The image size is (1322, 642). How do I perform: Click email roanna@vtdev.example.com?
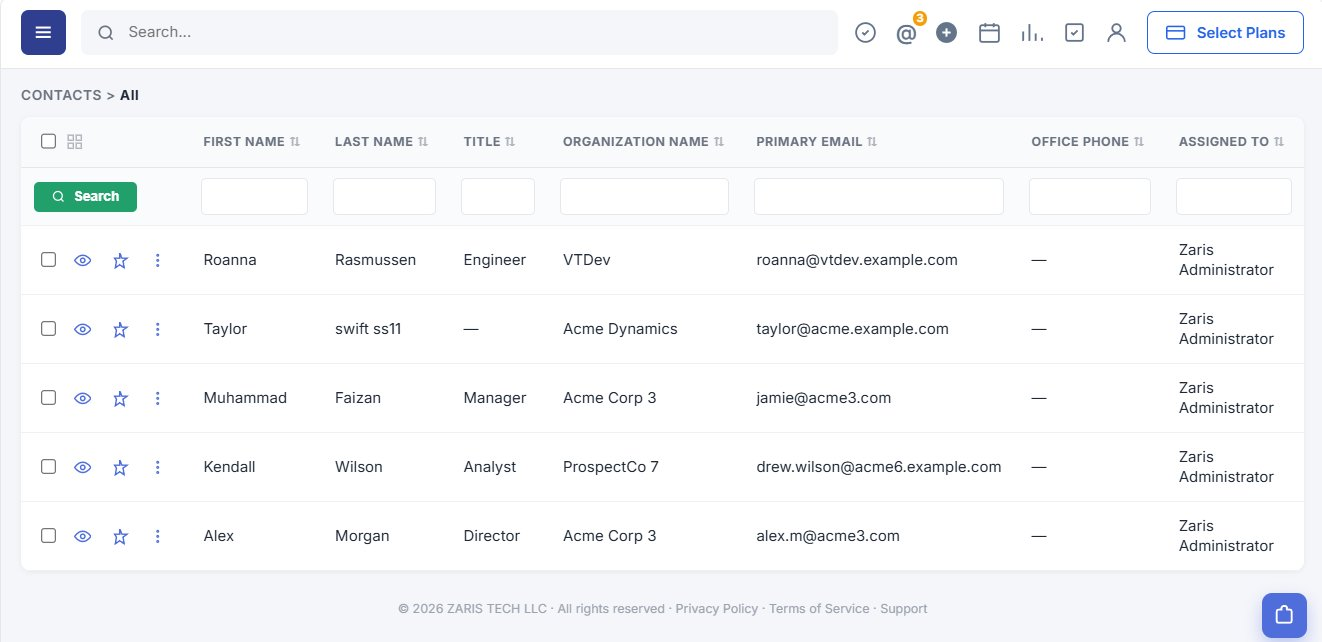[x=857, y=260]
